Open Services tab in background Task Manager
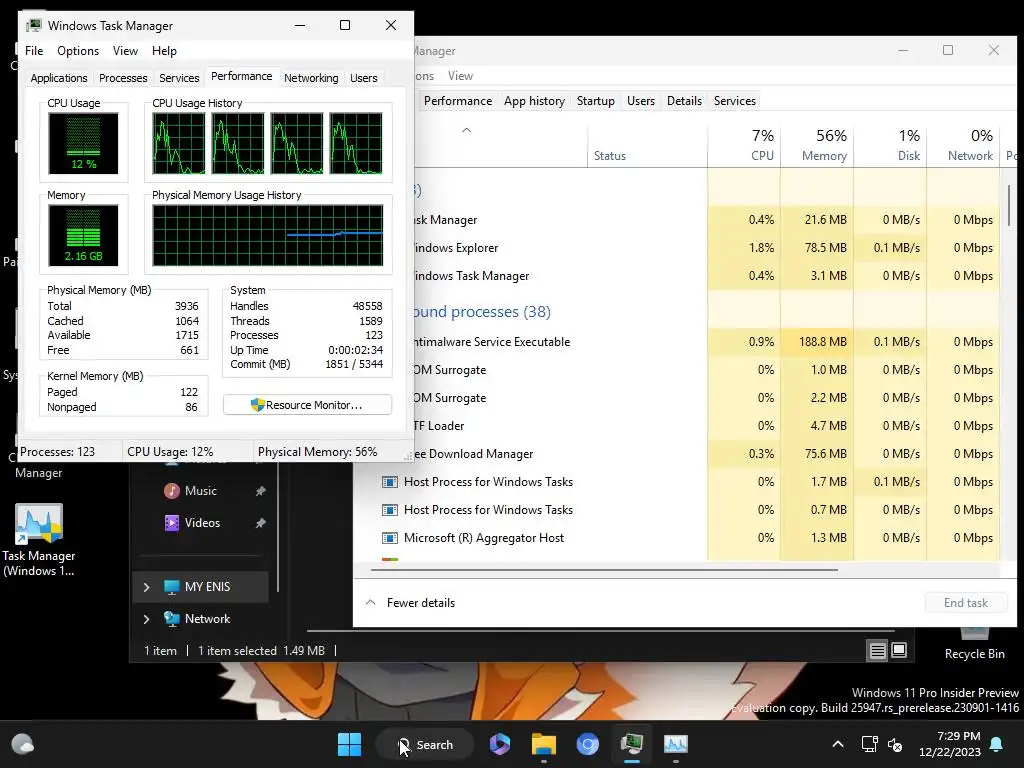The image size is (1024, 768). click(x=734, y=101)
